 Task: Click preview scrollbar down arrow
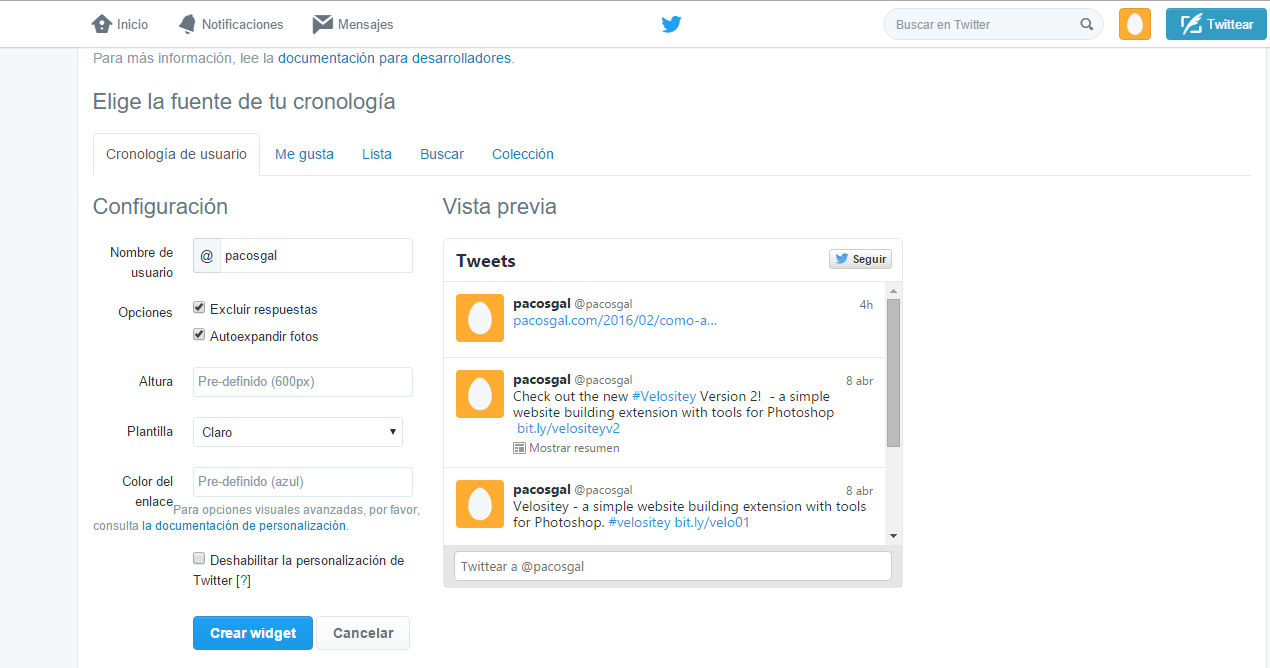pyautogui.click(x=893, y=537)
